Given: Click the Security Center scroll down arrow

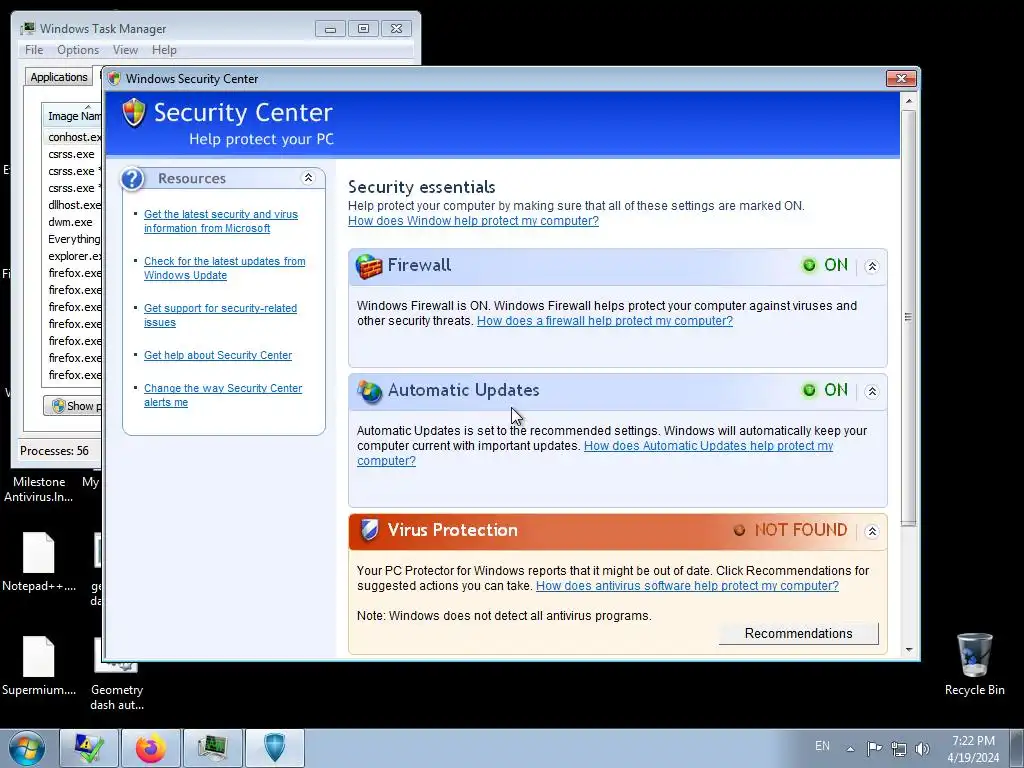Looking at the screenshot, I should [x=908, y=650].
